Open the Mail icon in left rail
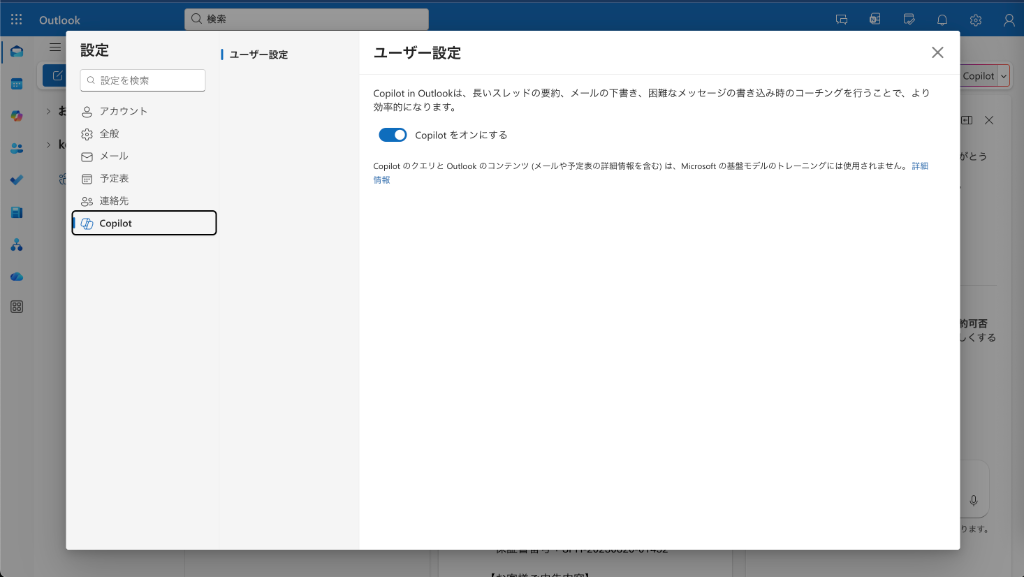Viewport: 1024px width, 577px height. 16,52
